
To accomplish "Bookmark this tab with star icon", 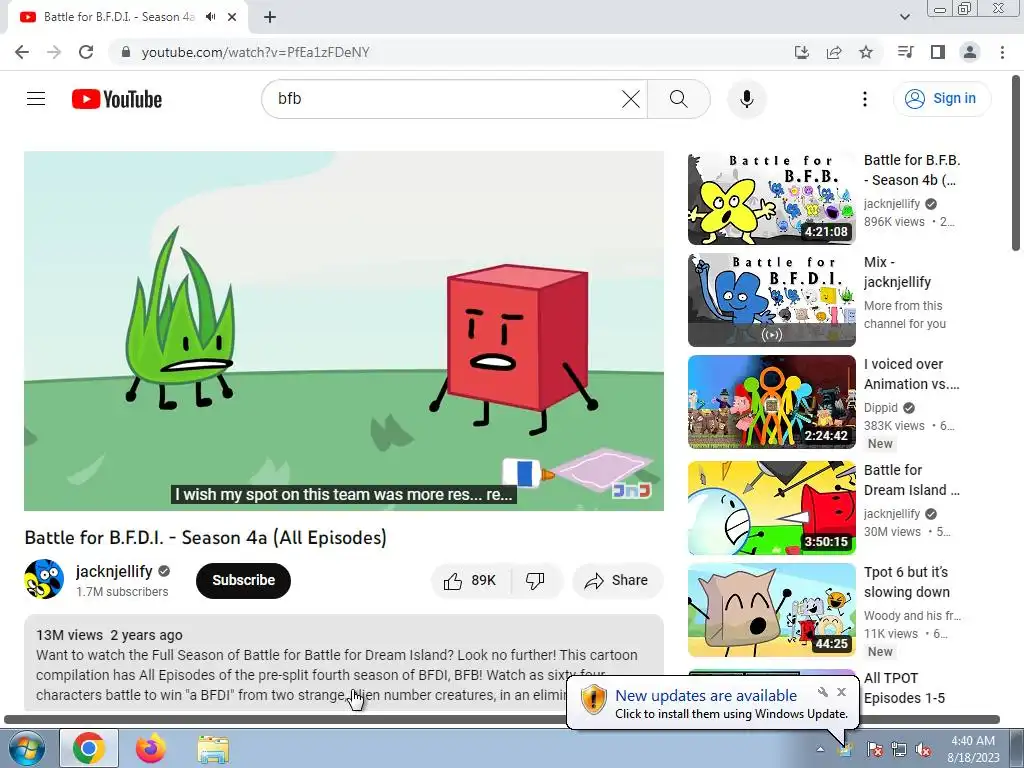I will [866, 52].
